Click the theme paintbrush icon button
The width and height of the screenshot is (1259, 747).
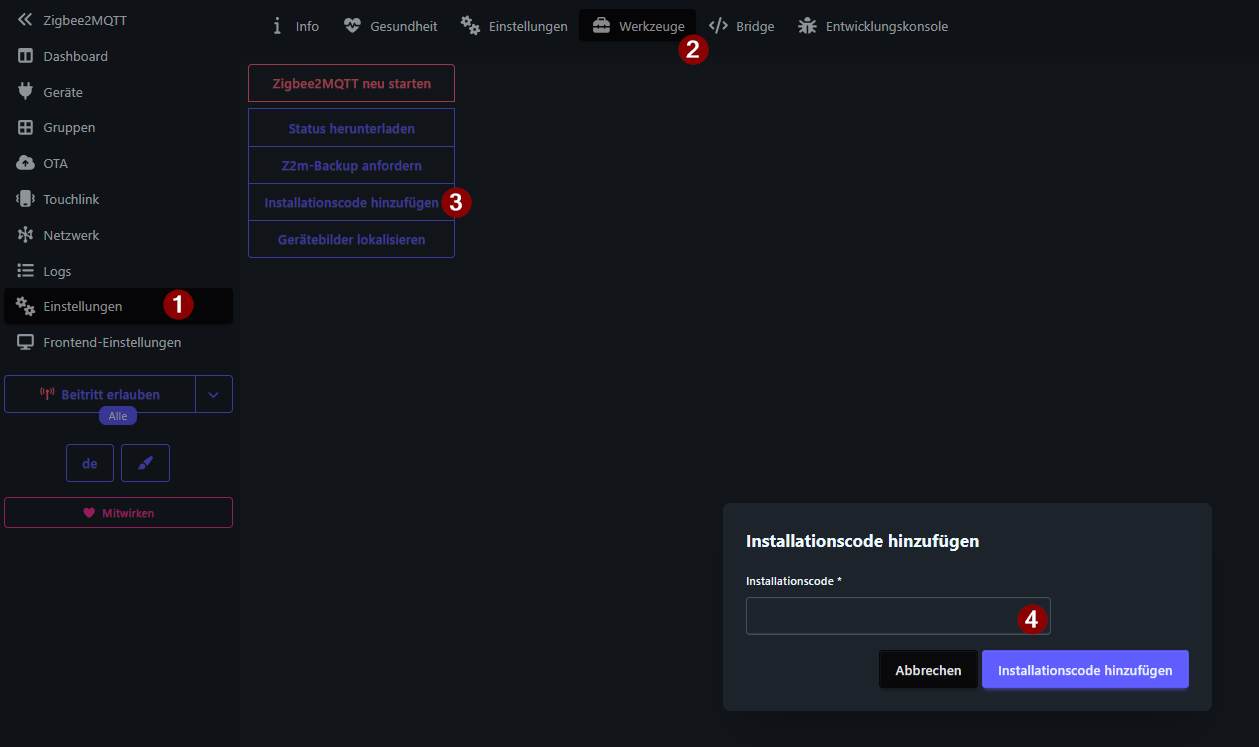pos(145,463)
